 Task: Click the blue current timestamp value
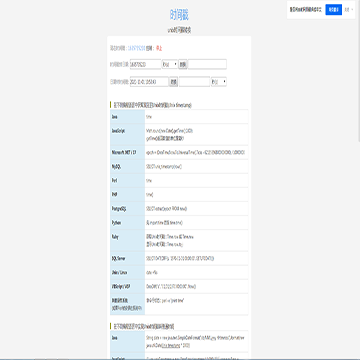click(136, 48)
